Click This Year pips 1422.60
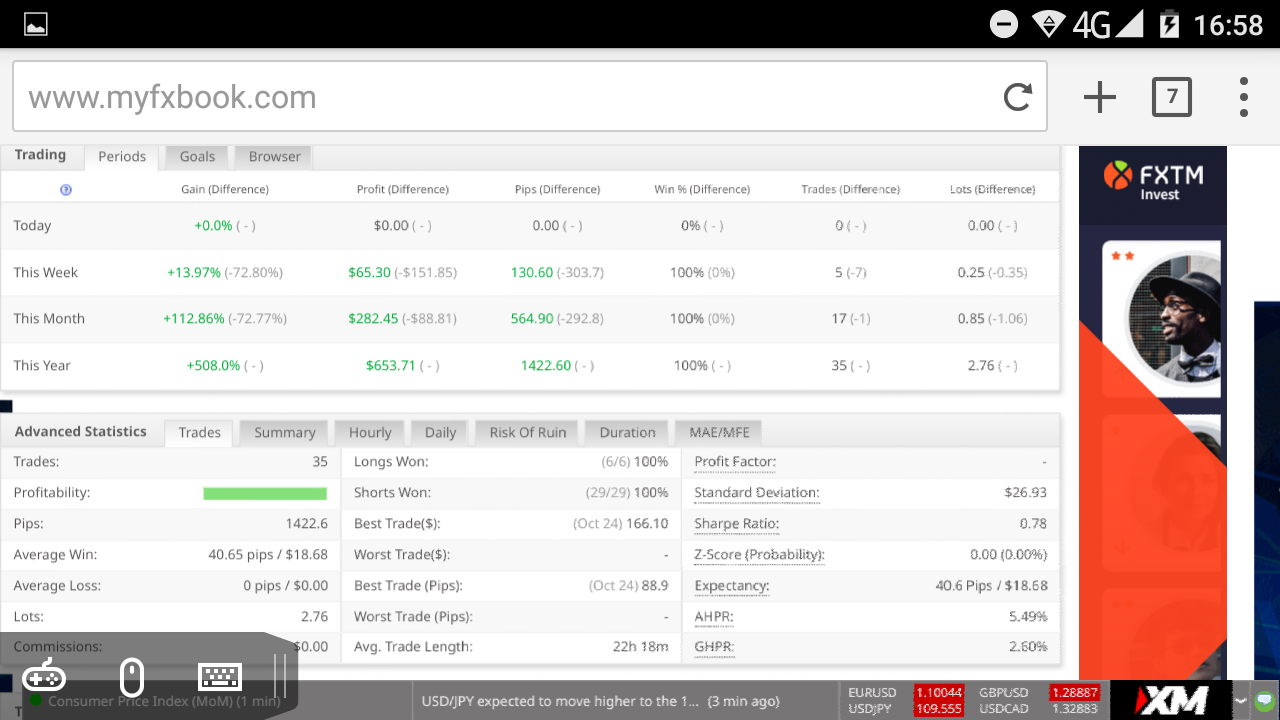The height and width of the screenshot is (720, 1280). (546, 366)
